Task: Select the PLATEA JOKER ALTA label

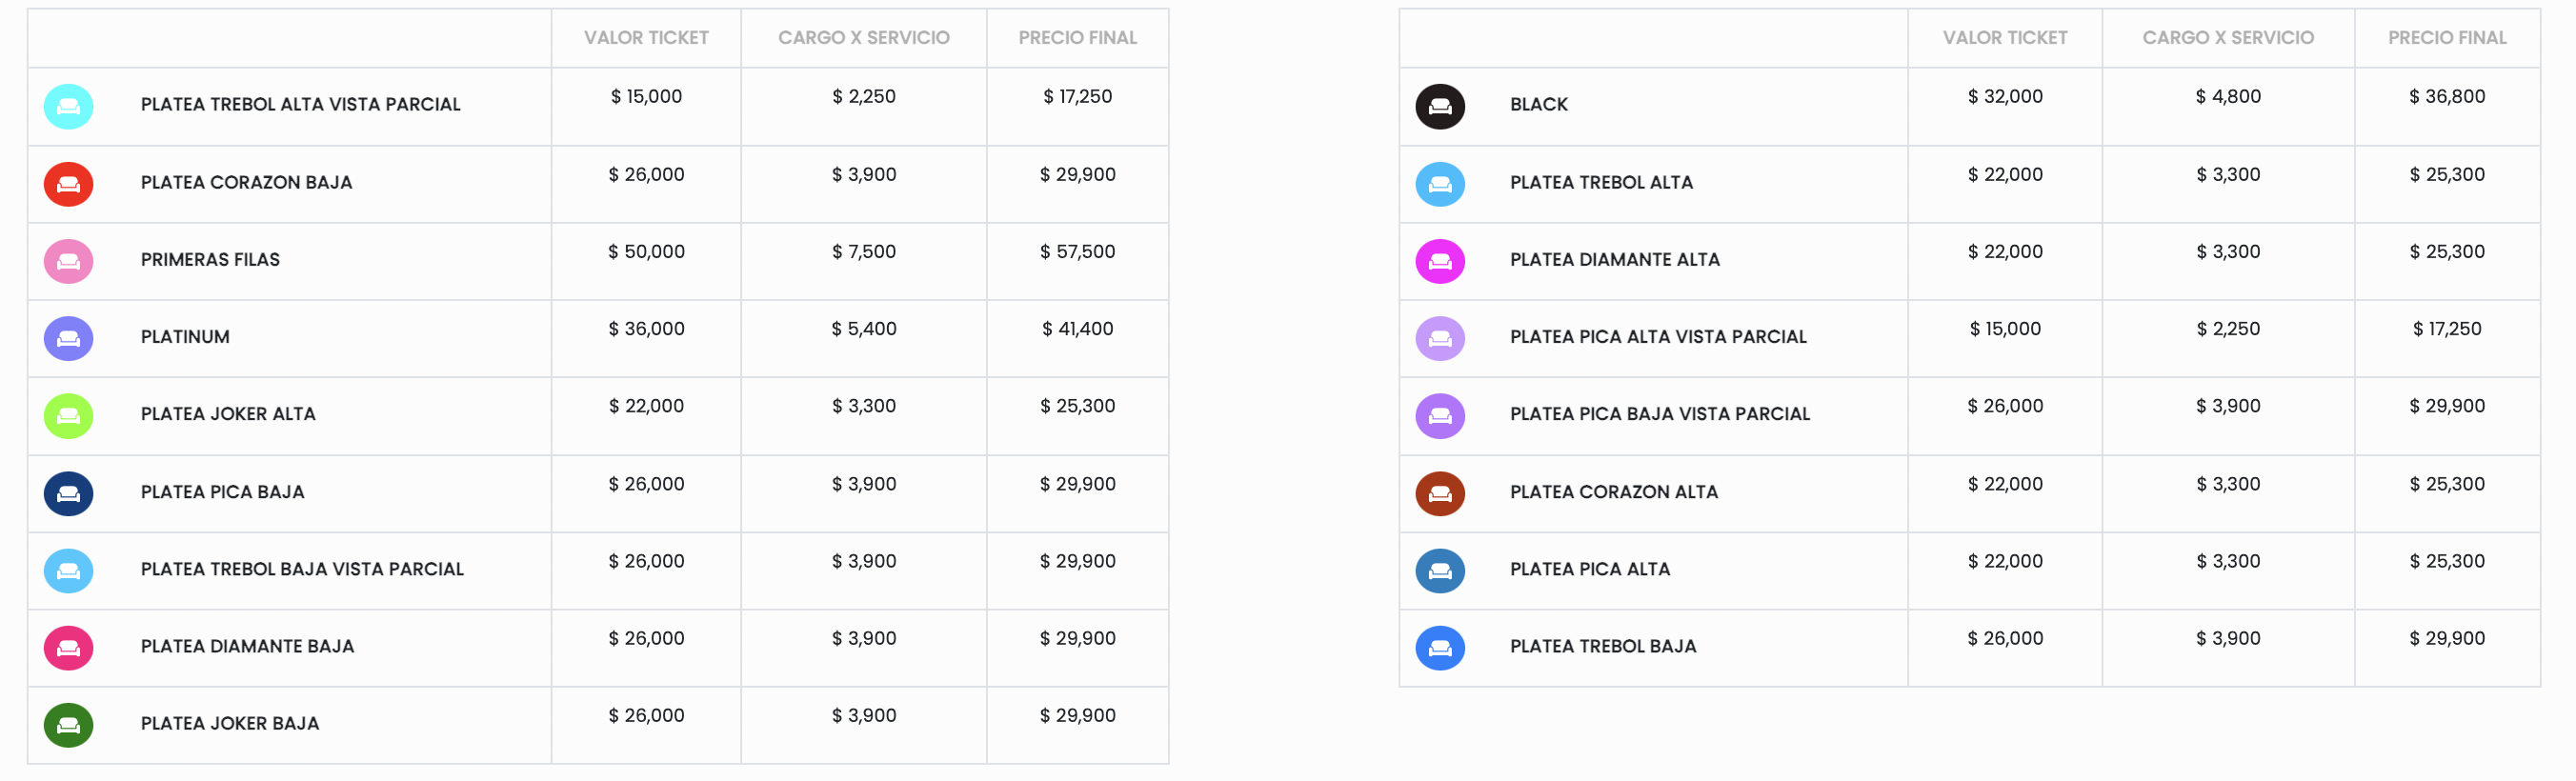Action: coord(228,414)
